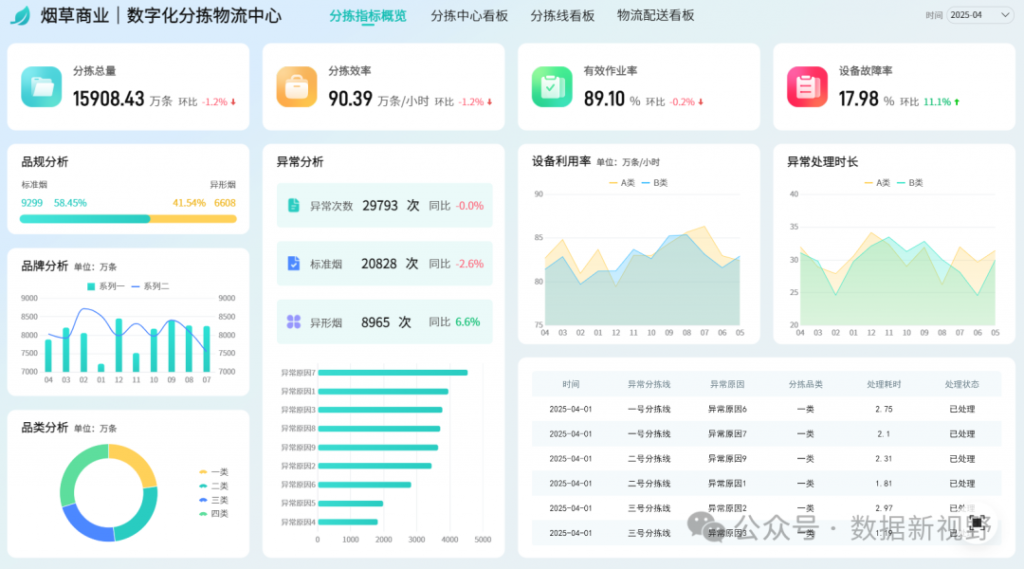
Task: Click the document icon beside 异常次数
Action: pos(293,205)
